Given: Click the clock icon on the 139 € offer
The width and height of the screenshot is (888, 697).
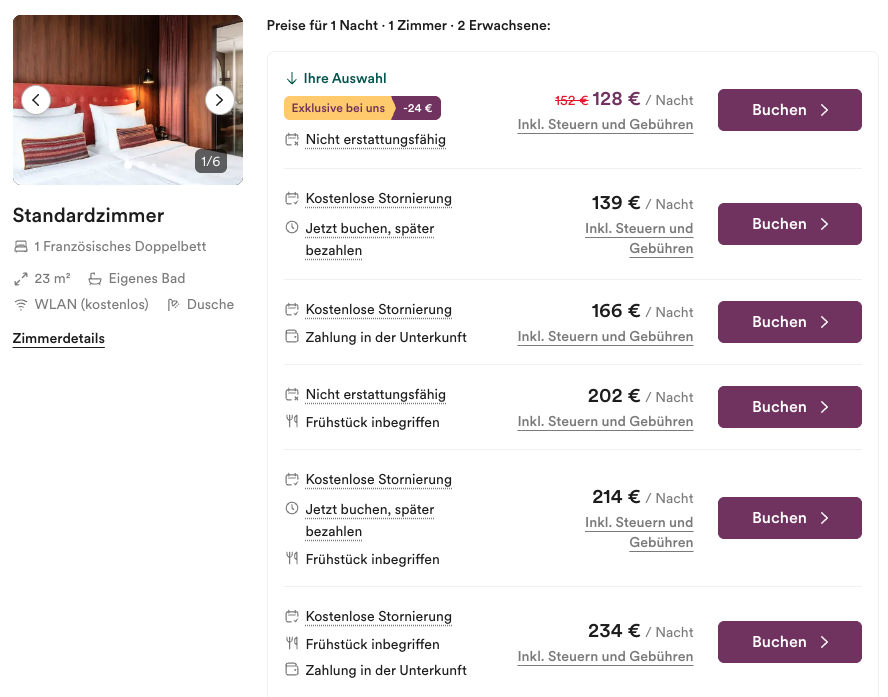Looking at the screenshot, I should (292, 228).
